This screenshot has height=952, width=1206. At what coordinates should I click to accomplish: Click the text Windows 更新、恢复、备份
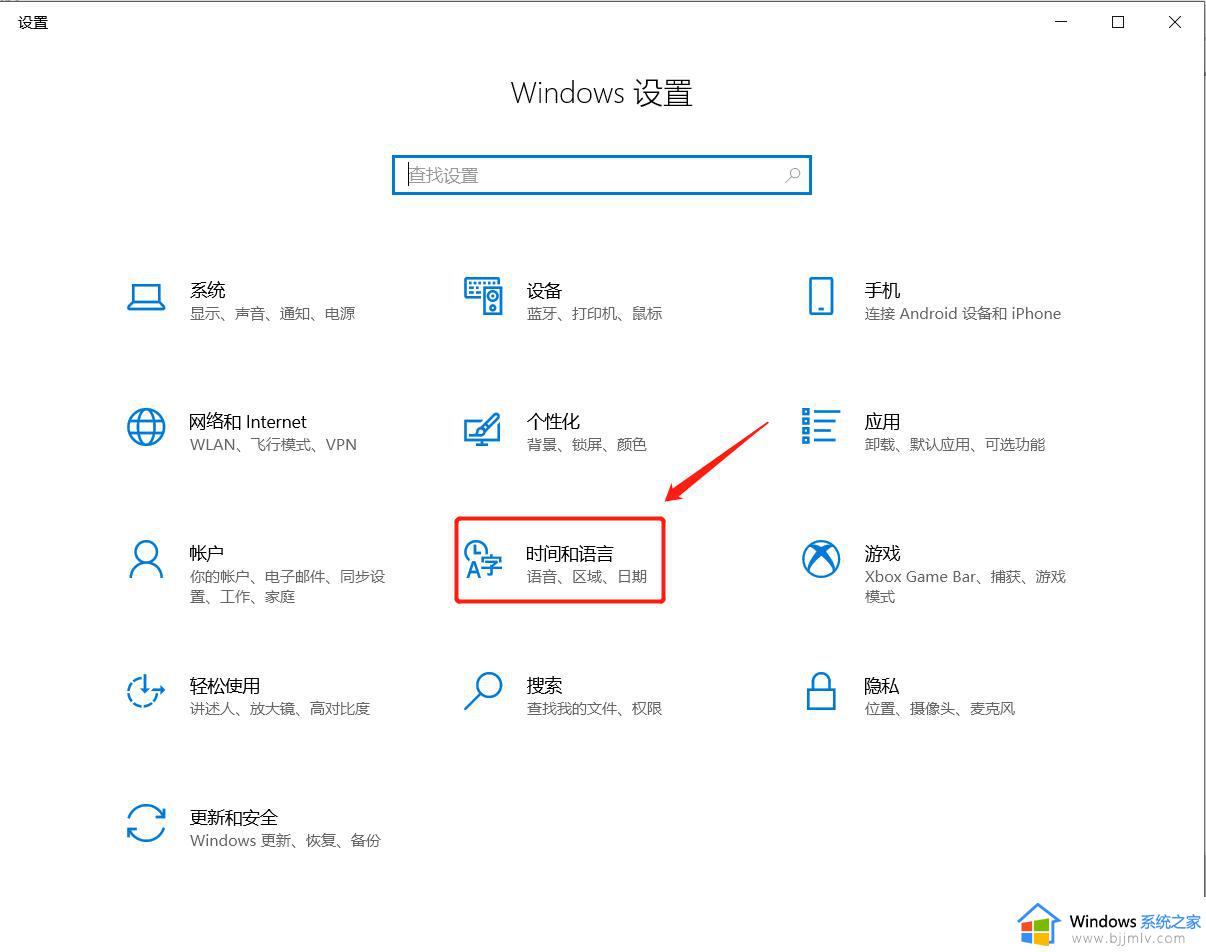tap(285, 840)
